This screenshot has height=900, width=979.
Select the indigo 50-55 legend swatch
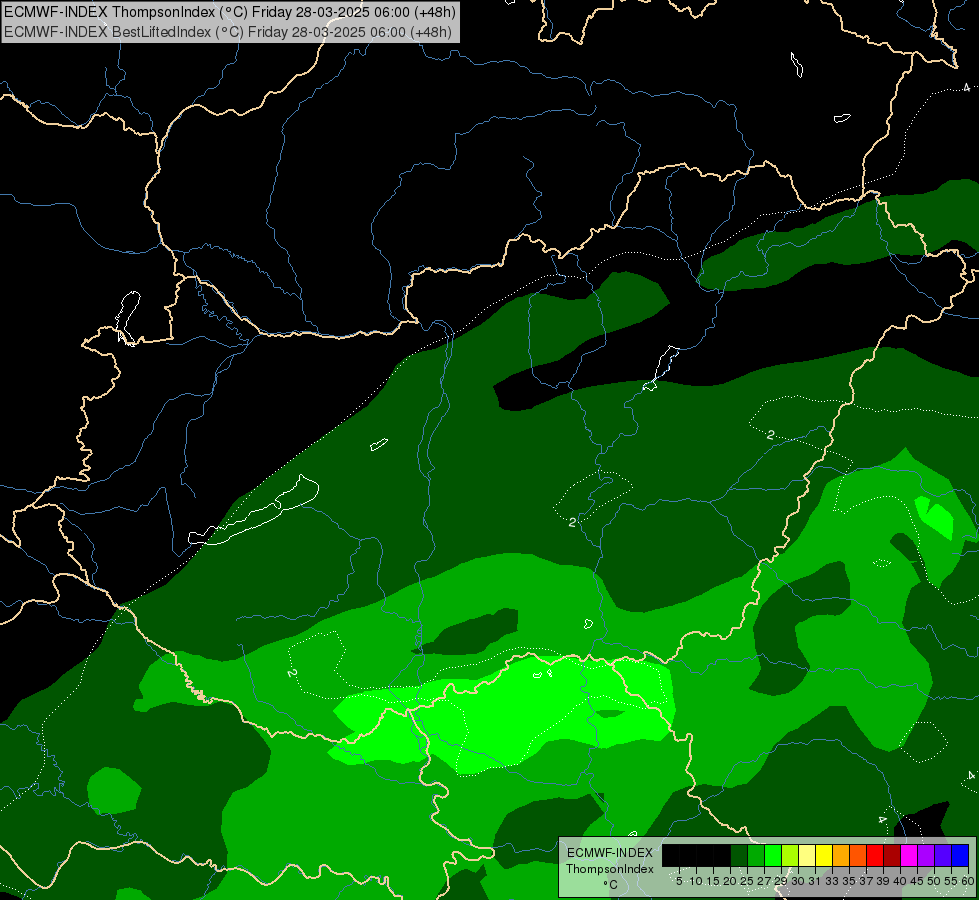943,855
